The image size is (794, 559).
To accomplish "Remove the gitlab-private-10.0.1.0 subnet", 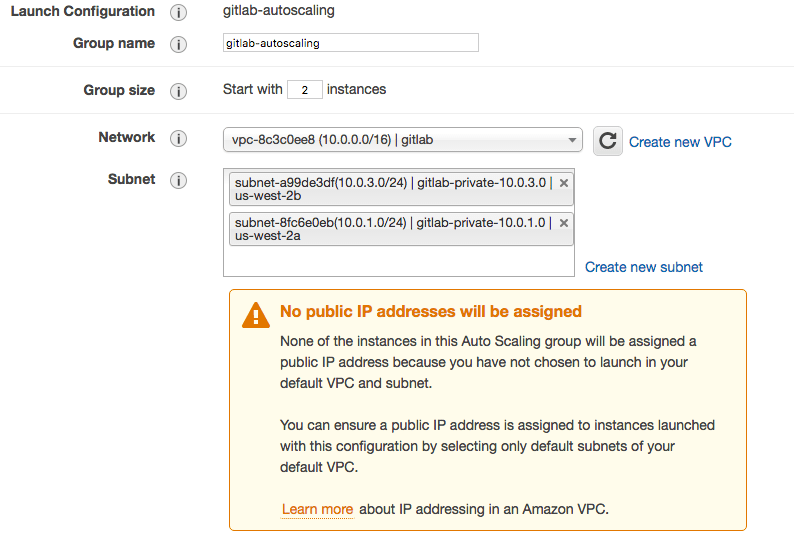I will (x=564, y=223).
